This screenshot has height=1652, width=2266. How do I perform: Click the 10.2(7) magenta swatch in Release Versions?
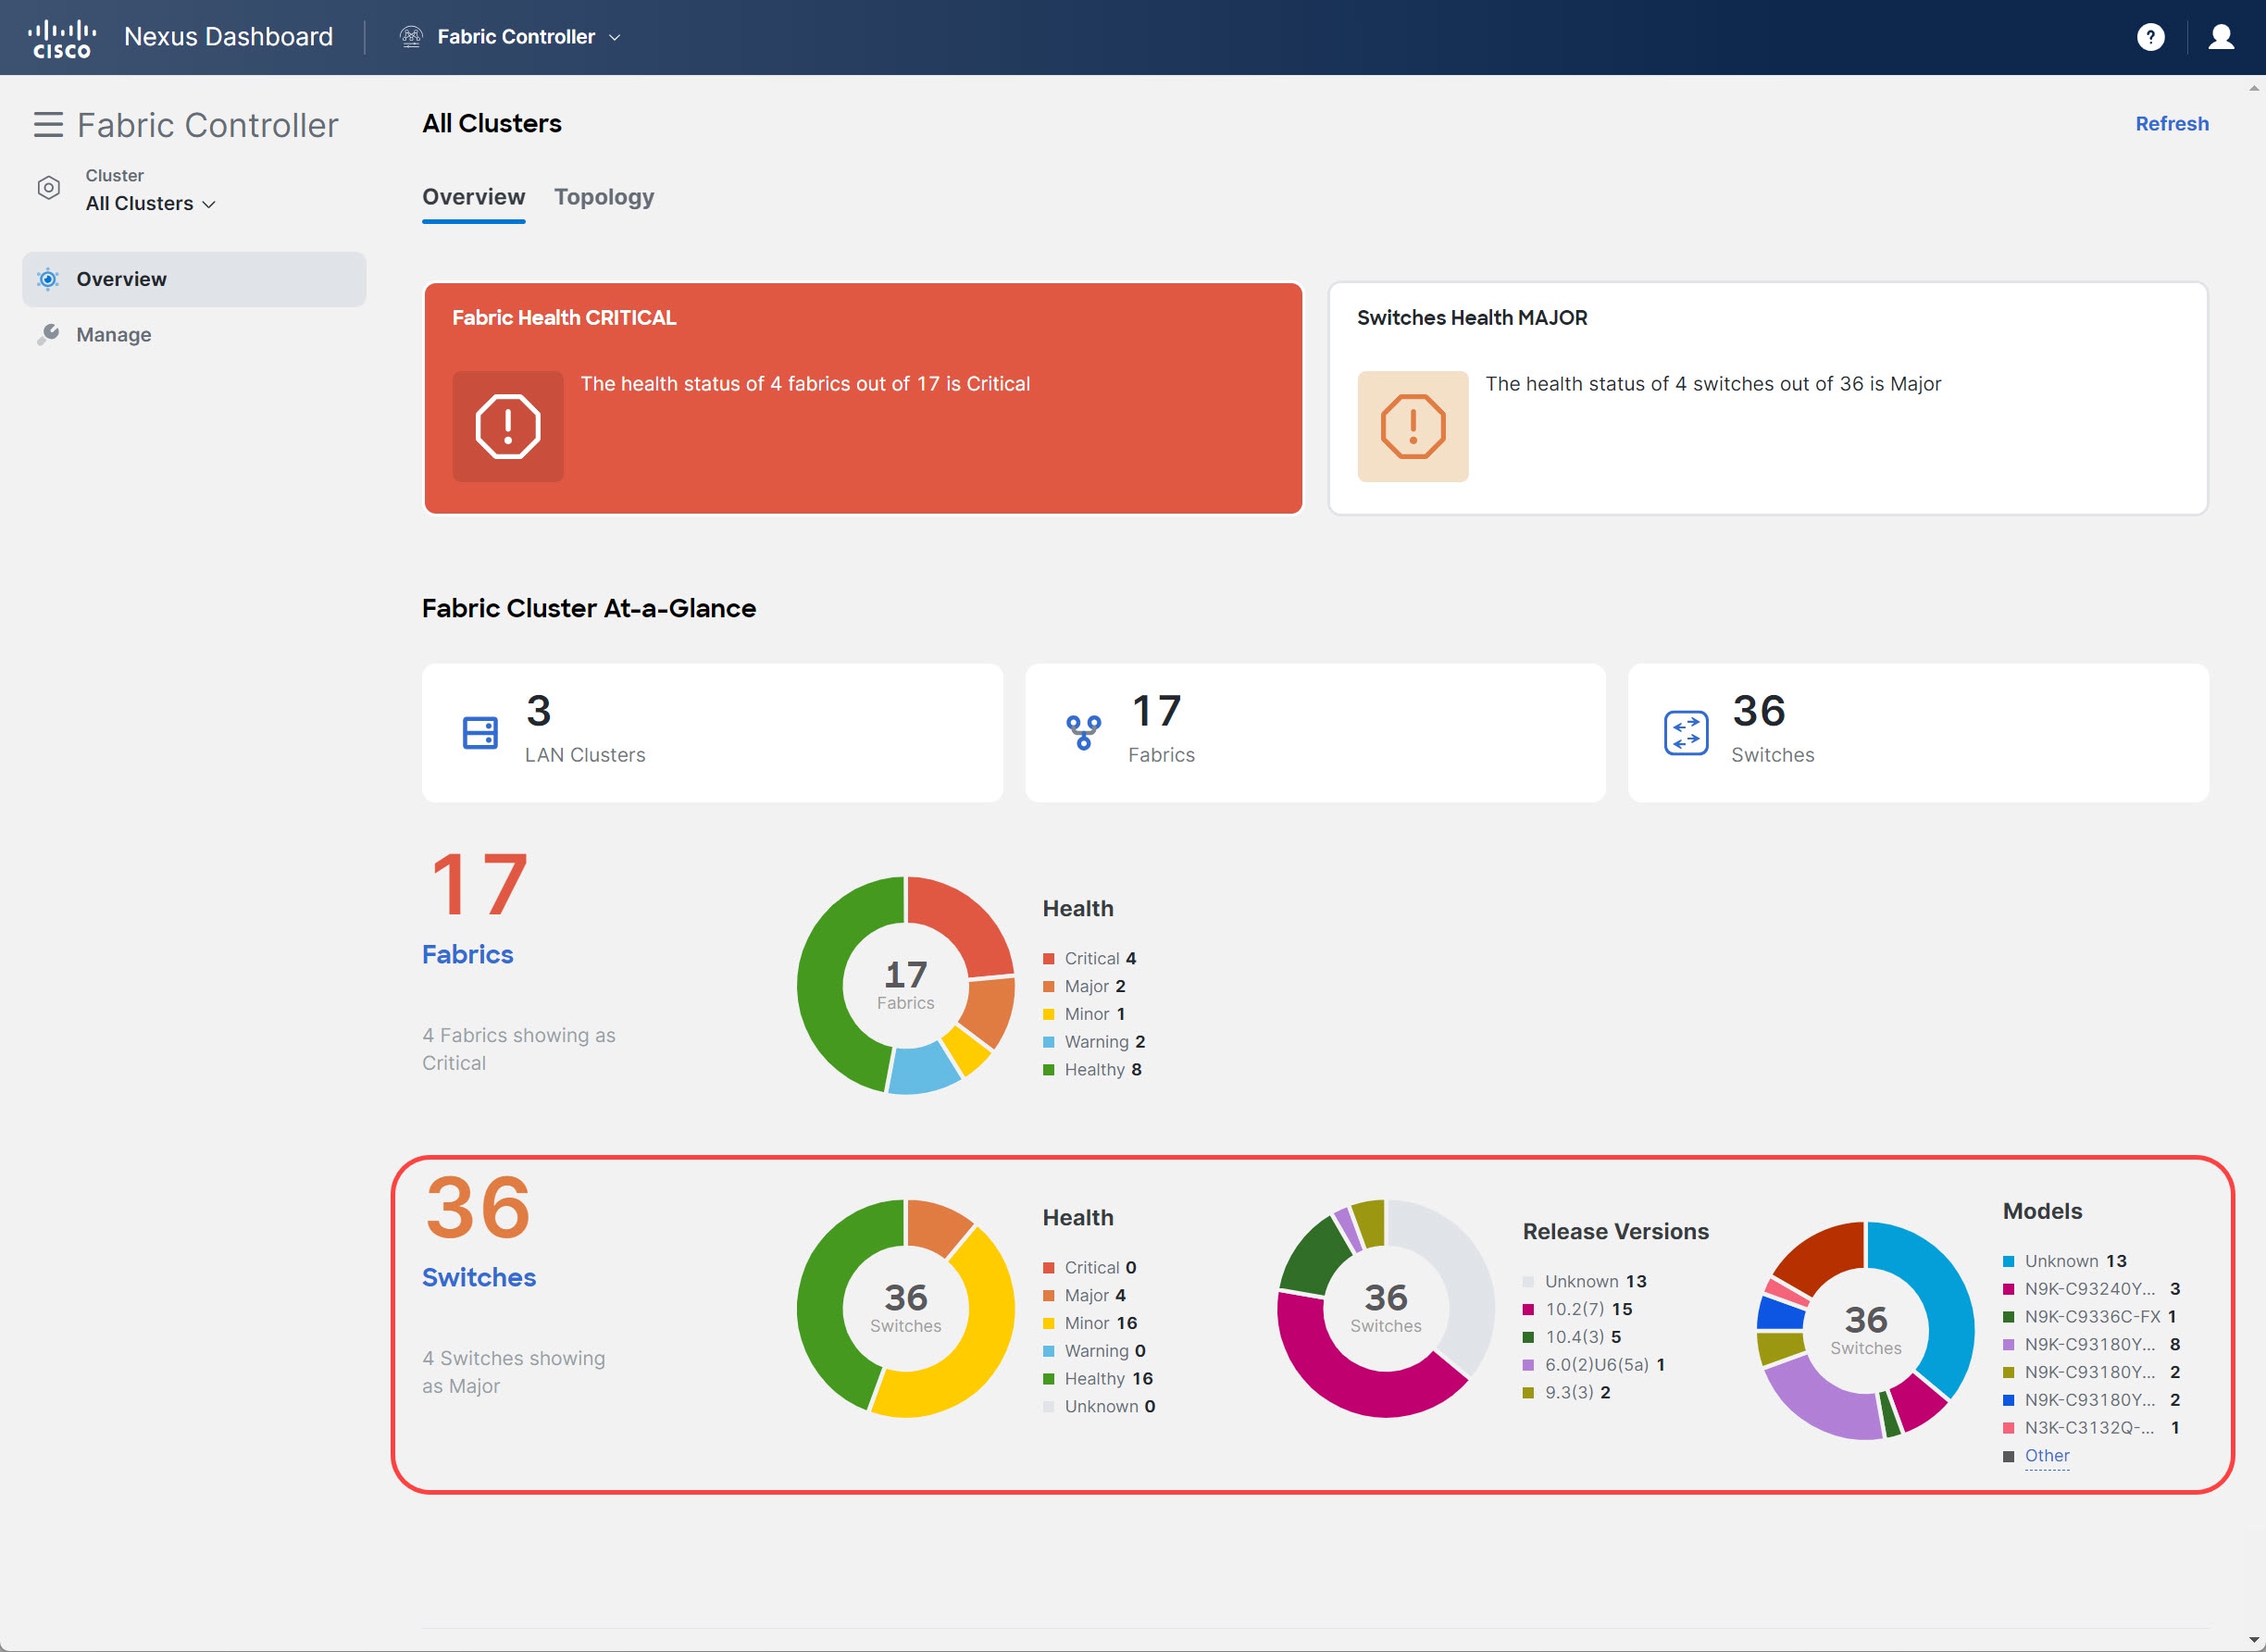[1528, 1310]
